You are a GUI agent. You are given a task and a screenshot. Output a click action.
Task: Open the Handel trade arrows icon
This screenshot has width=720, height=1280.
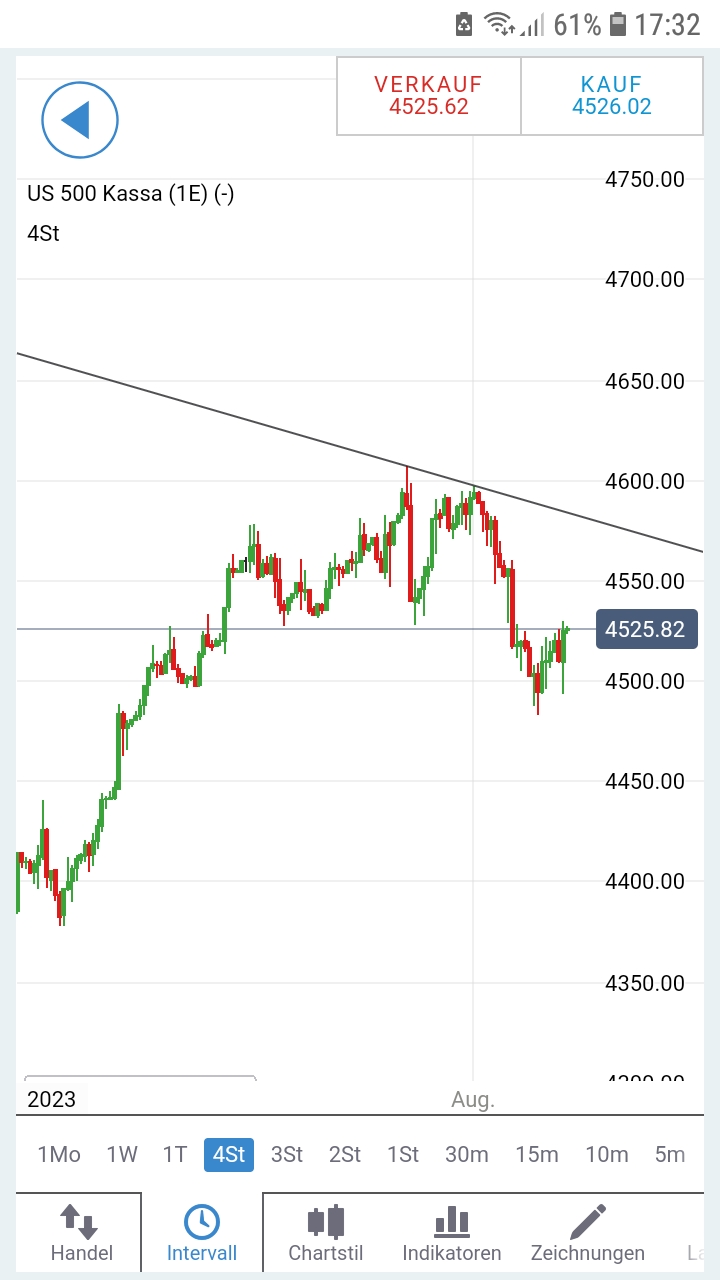[x=79, y=1222]
